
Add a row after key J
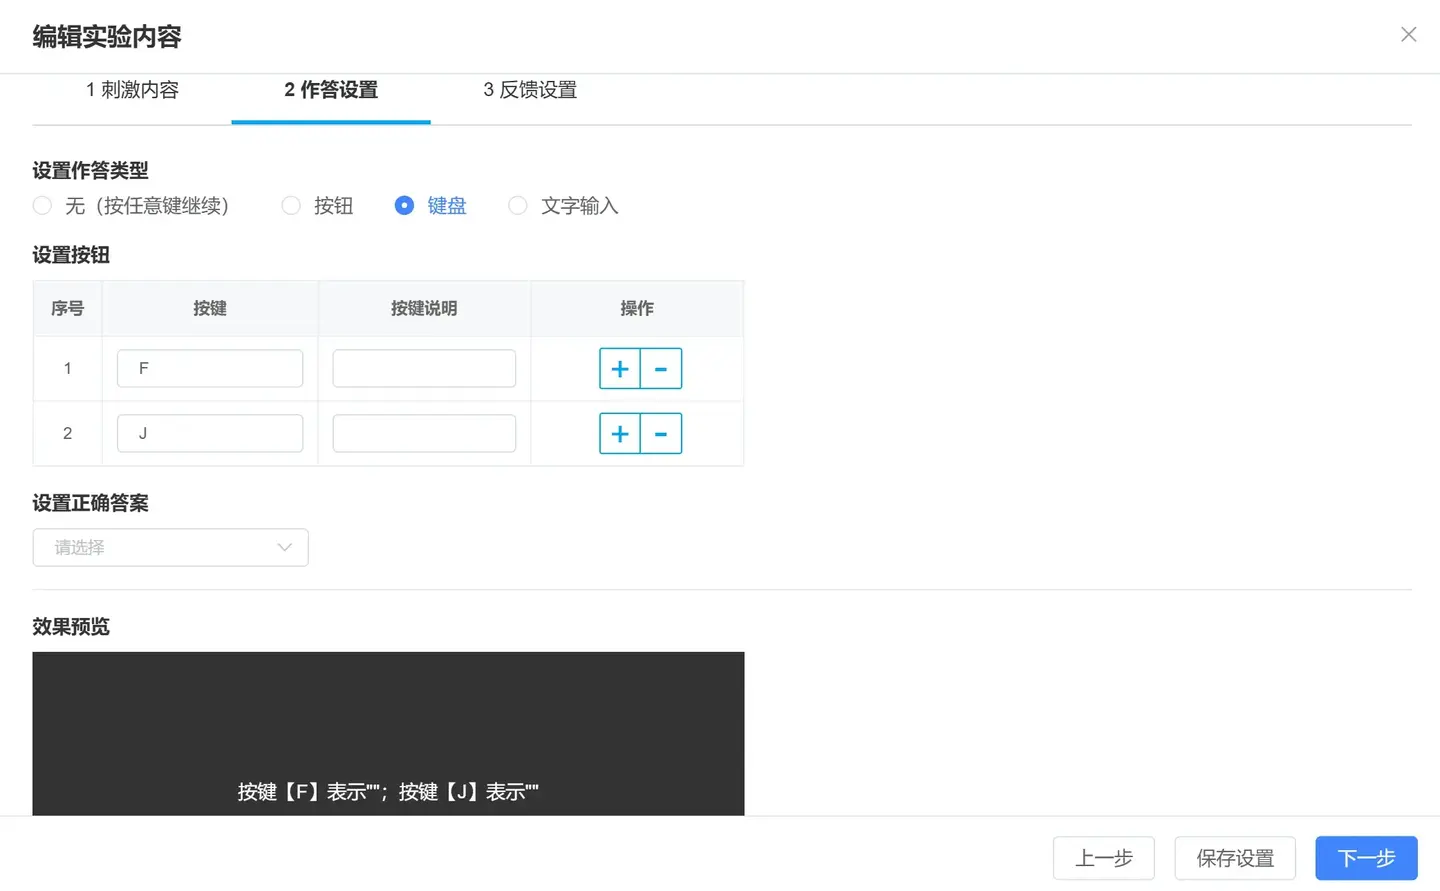(x=620, y=434)
